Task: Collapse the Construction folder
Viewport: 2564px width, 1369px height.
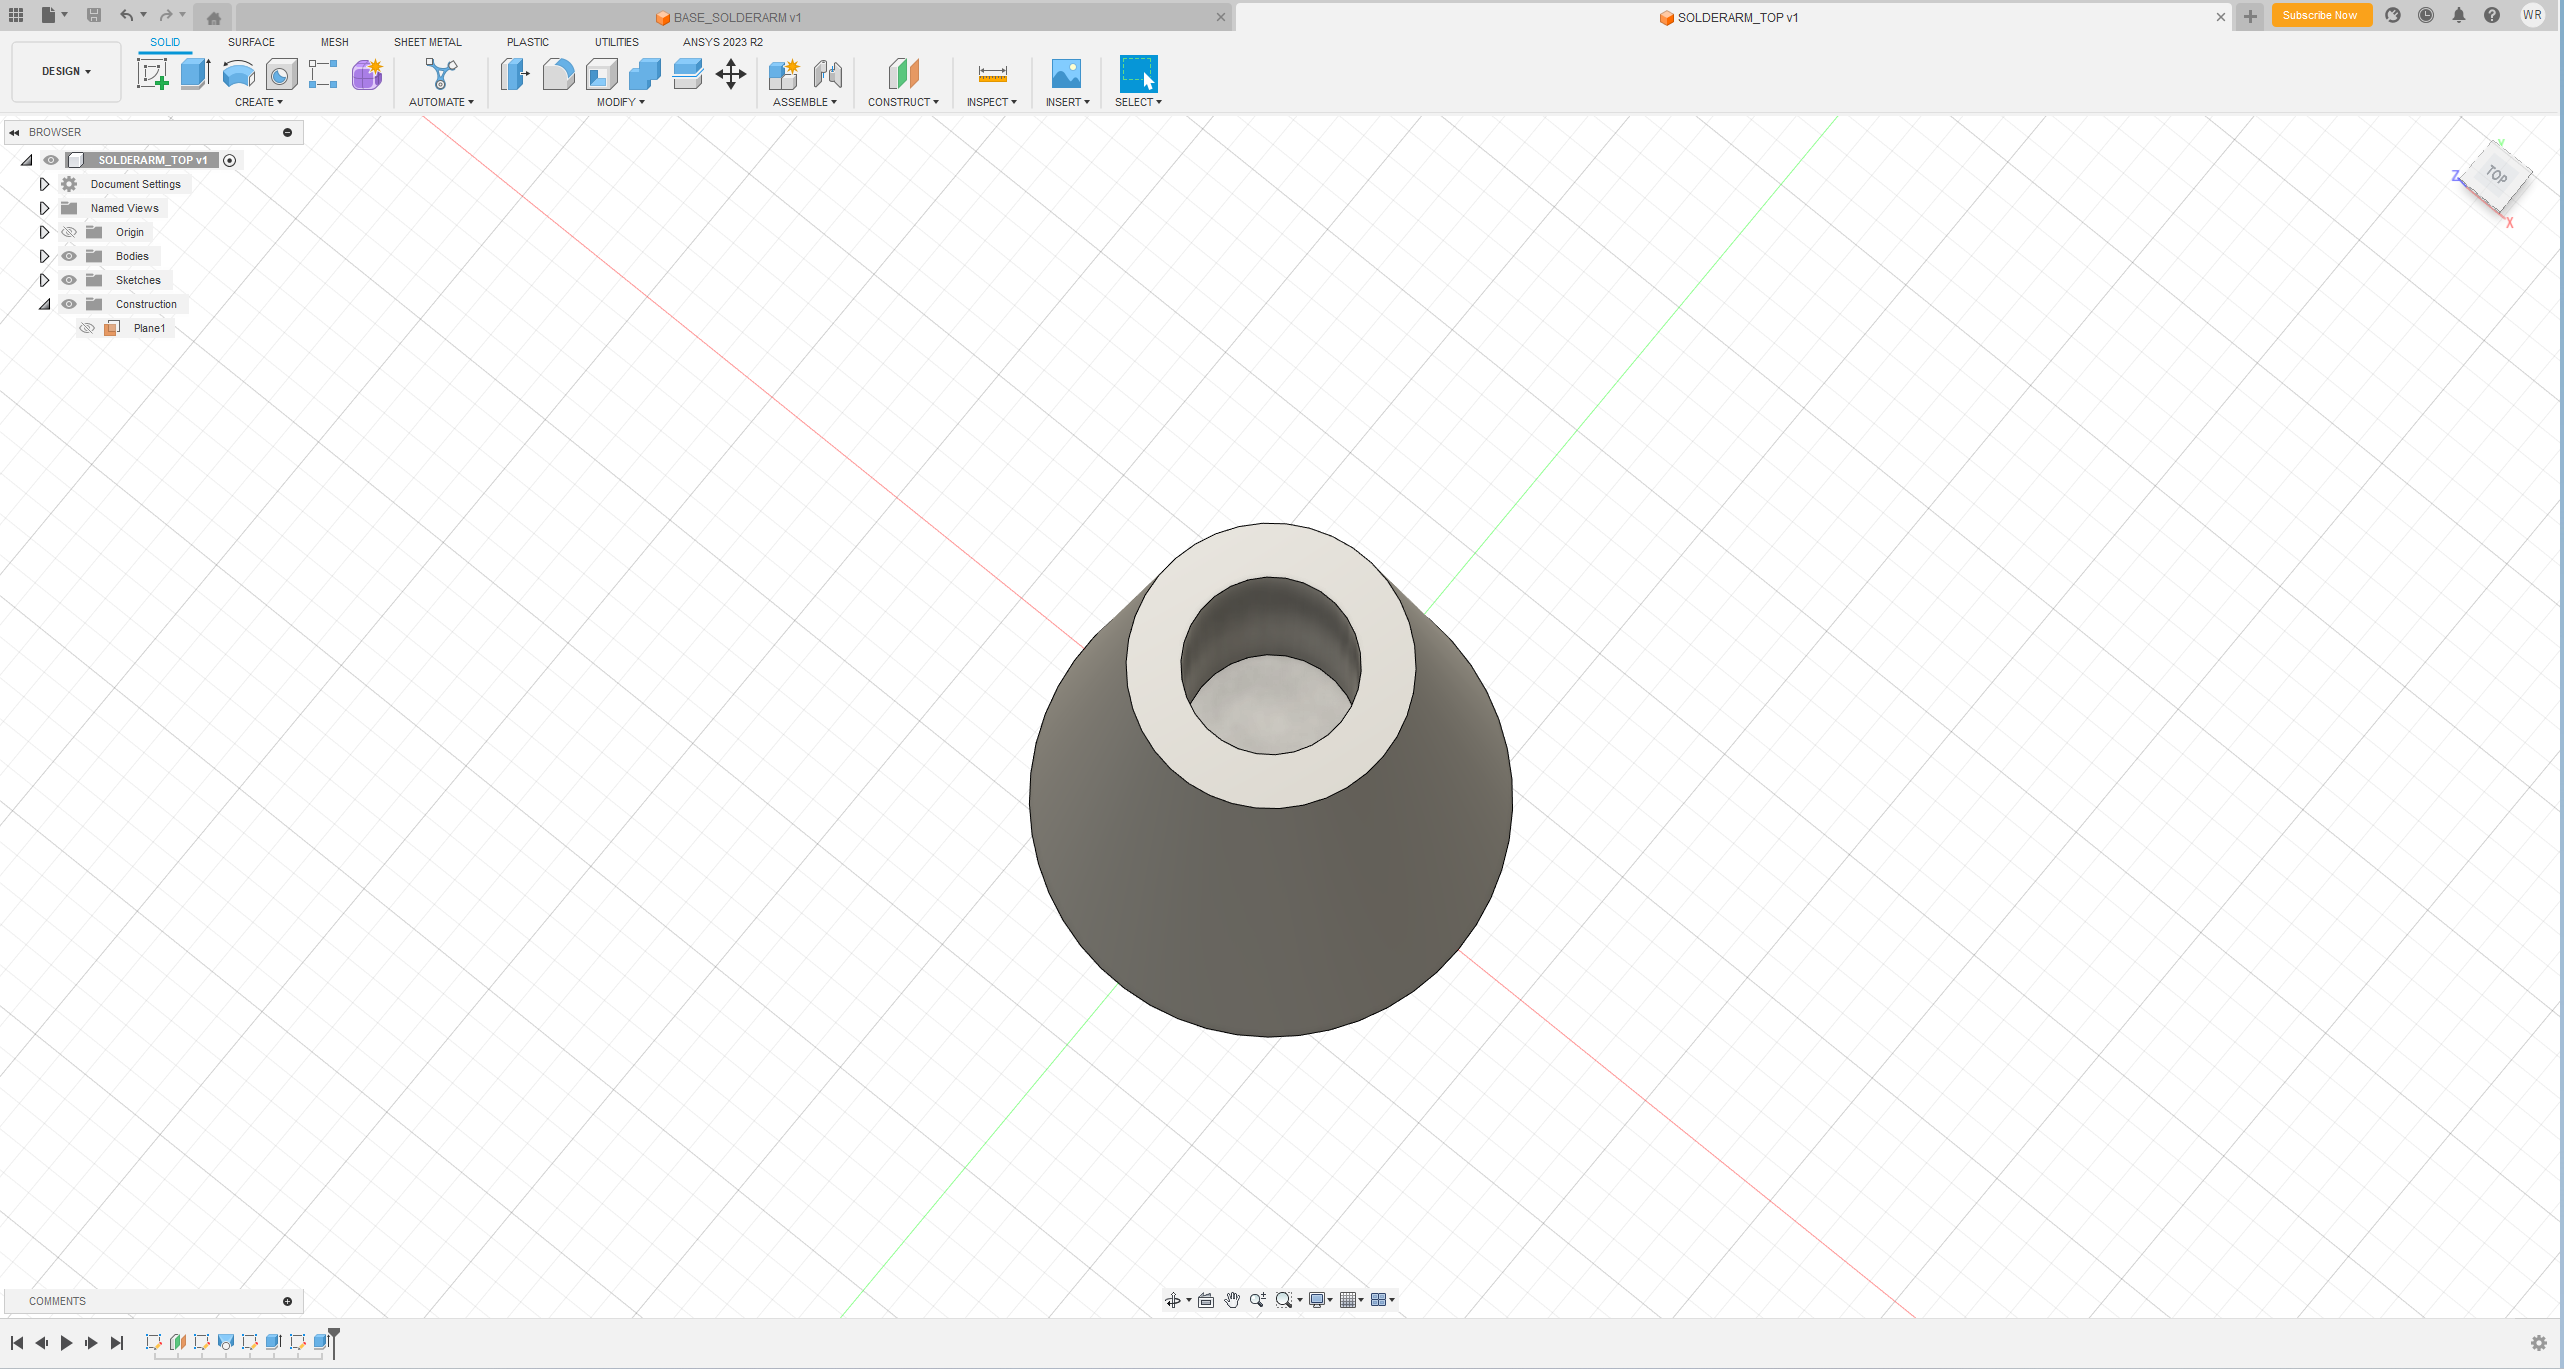Action: point(44,304)
